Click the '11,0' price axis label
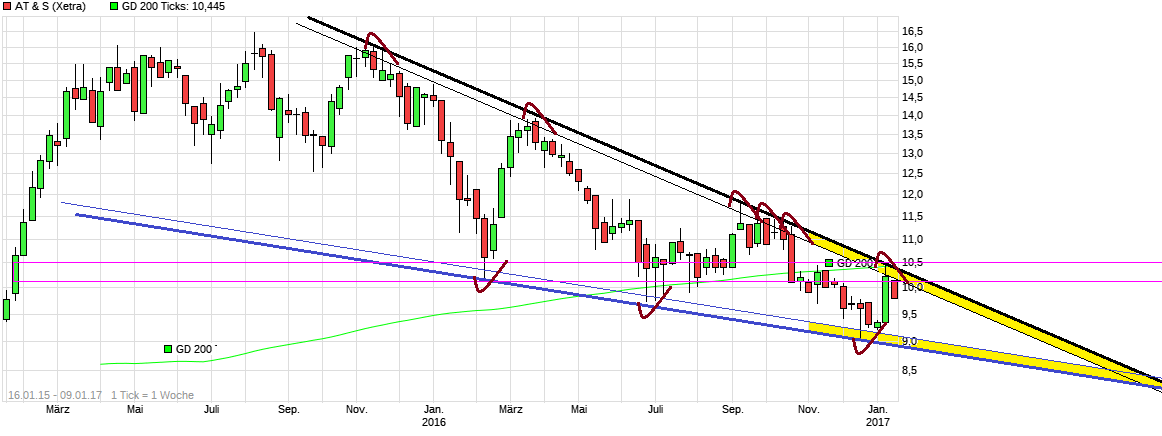The width and height of the screenshot is (1162, 436). (912, 240)
